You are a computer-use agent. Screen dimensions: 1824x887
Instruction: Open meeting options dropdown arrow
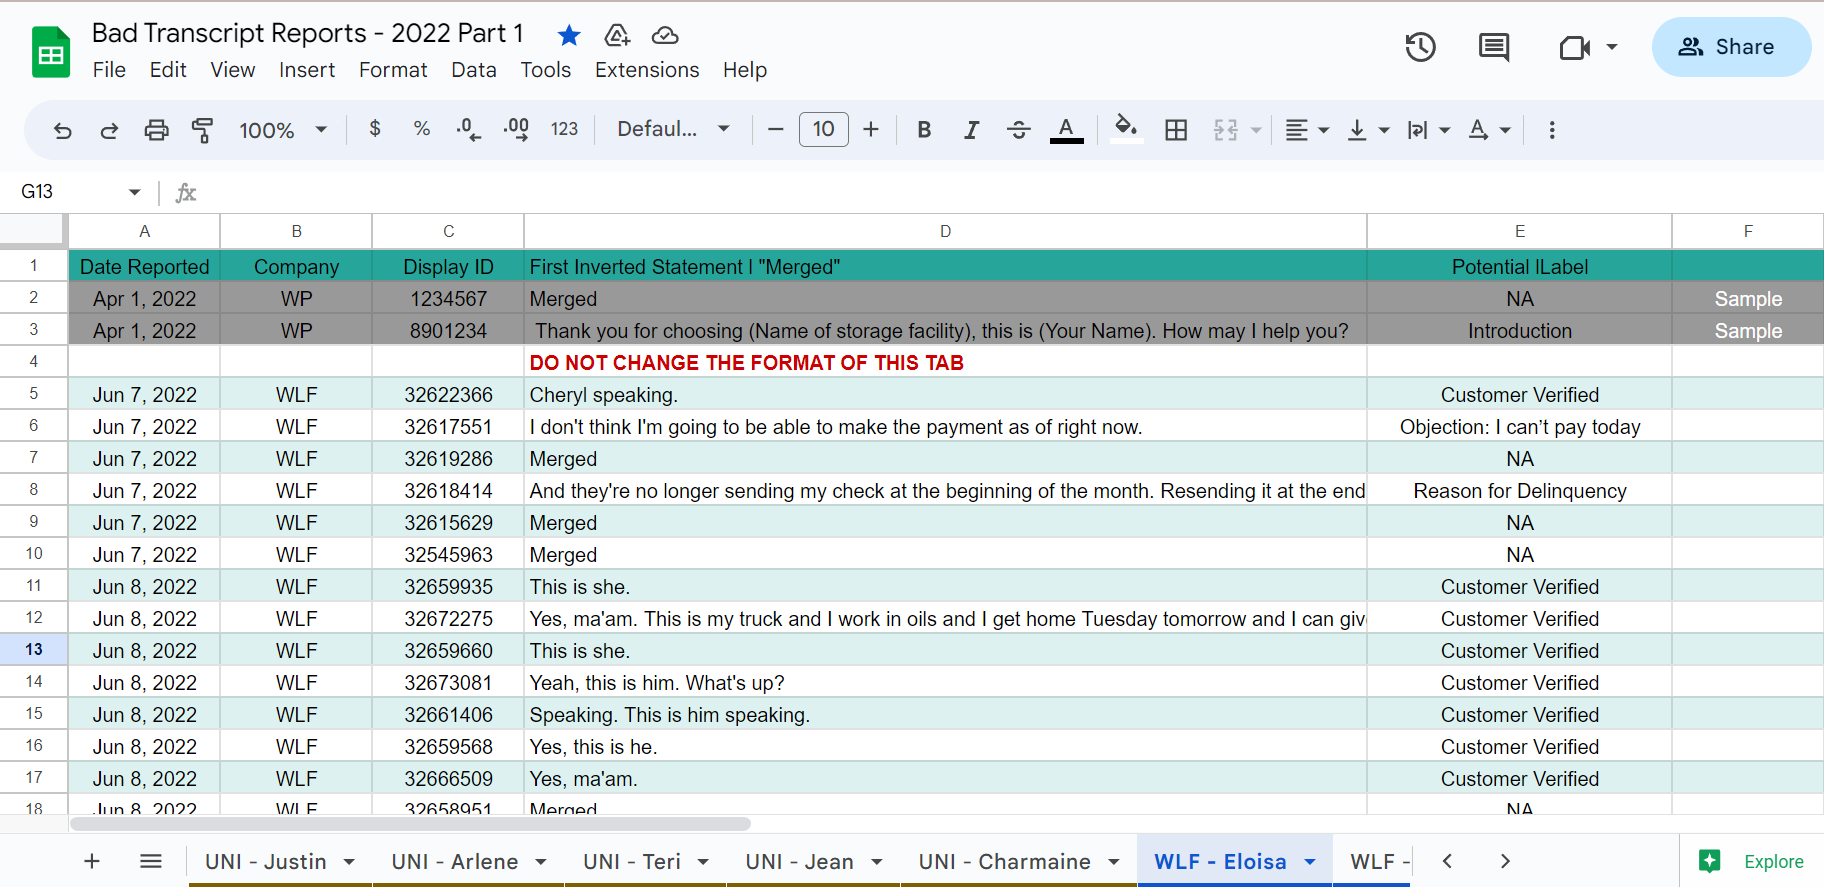click(x=1612, y=47)
